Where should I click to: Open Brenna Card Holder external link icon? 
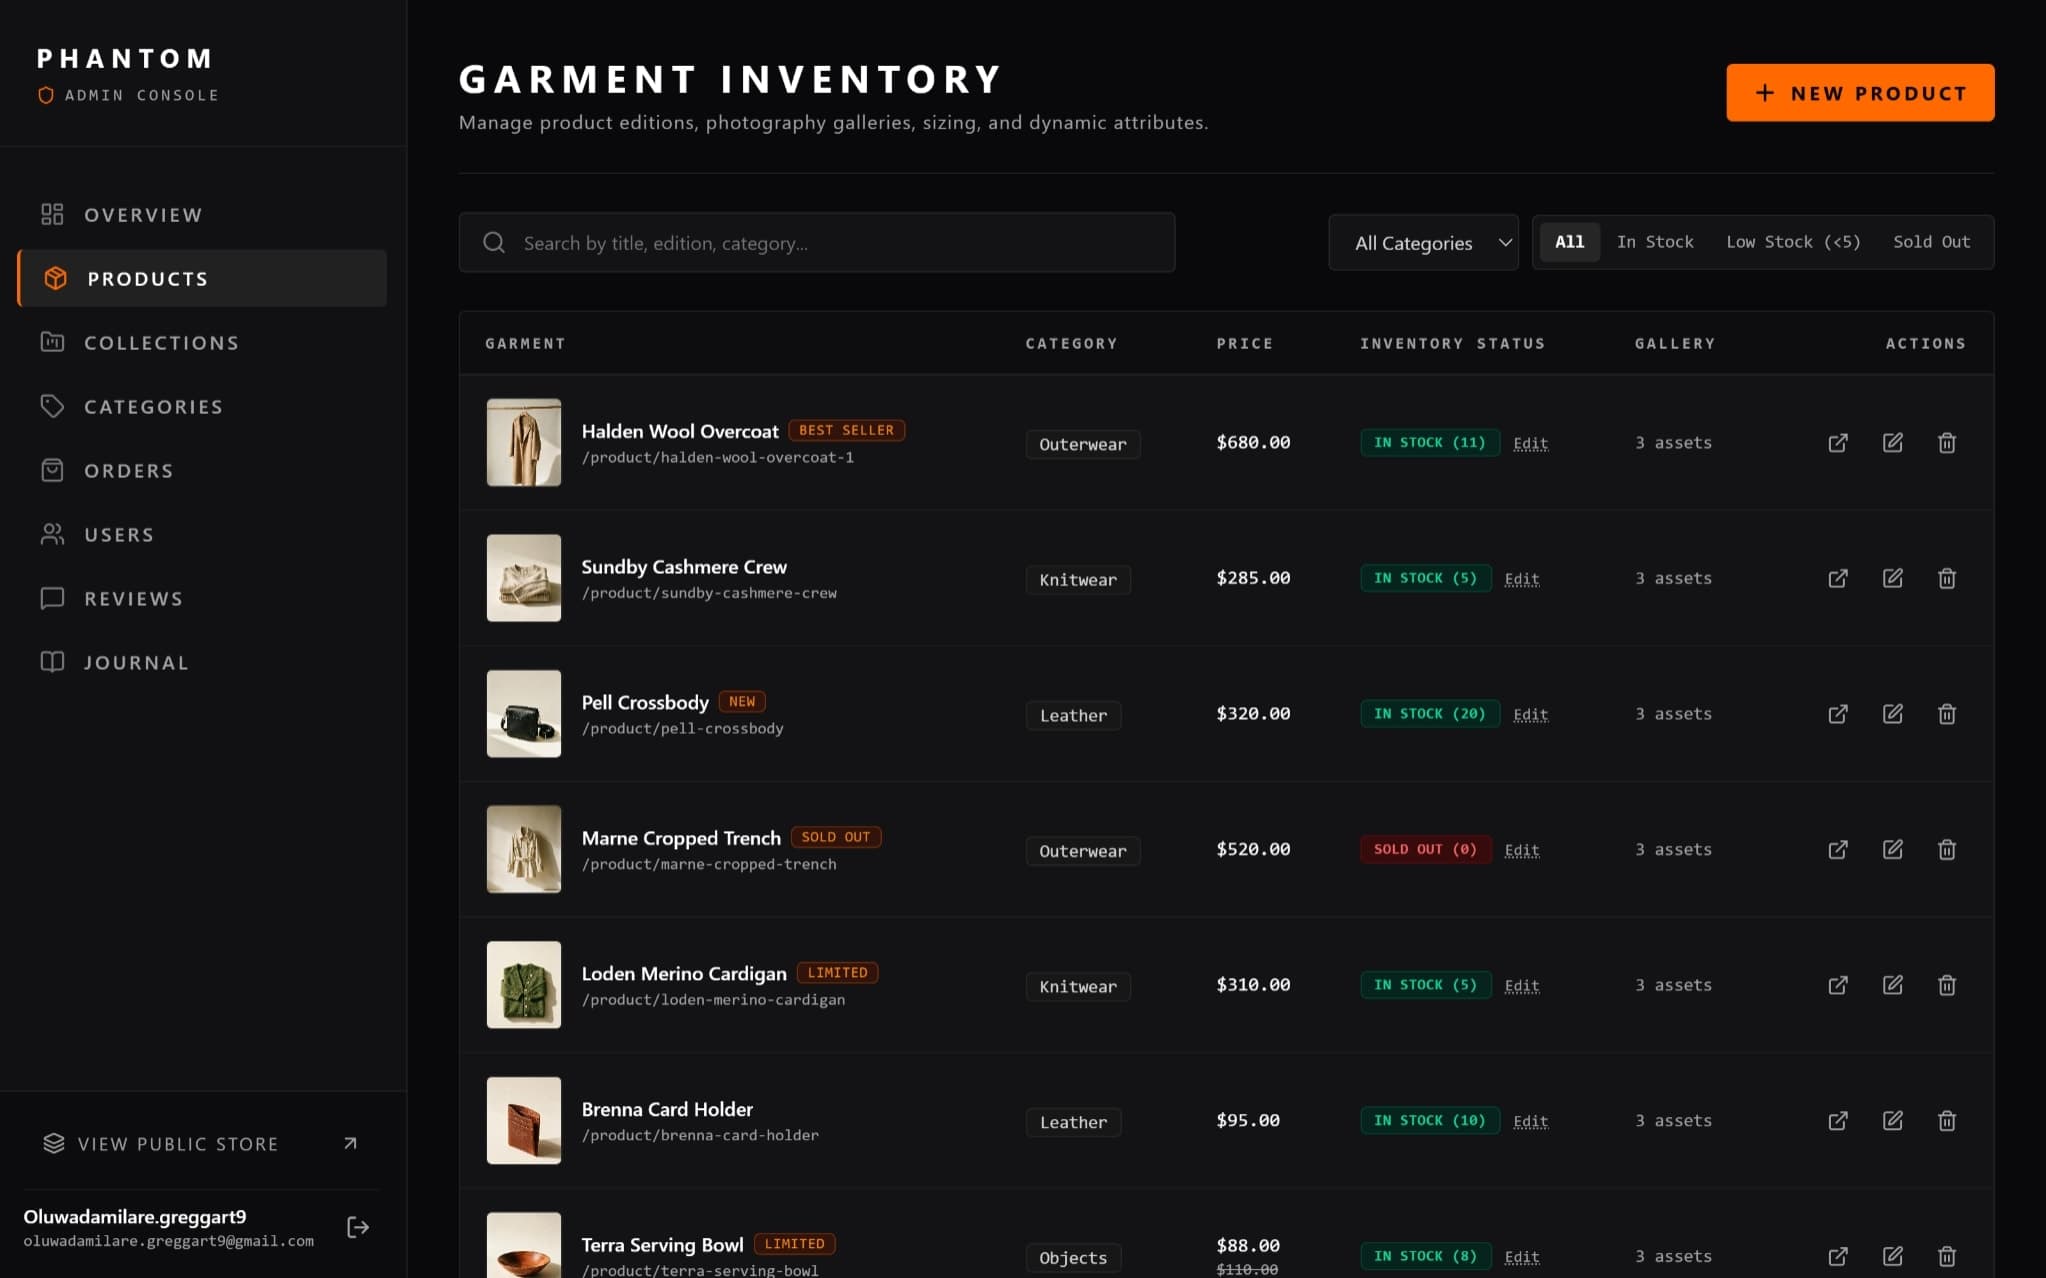(x=1838, y=1120)
